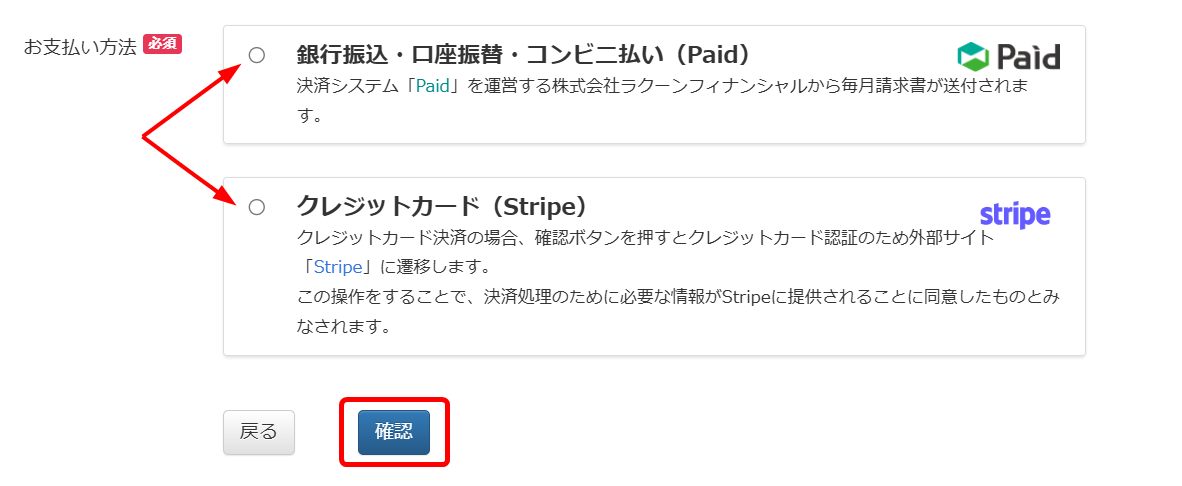Open the blue Stripe text link
The image size is (1182, 486).
click(338, 267)
